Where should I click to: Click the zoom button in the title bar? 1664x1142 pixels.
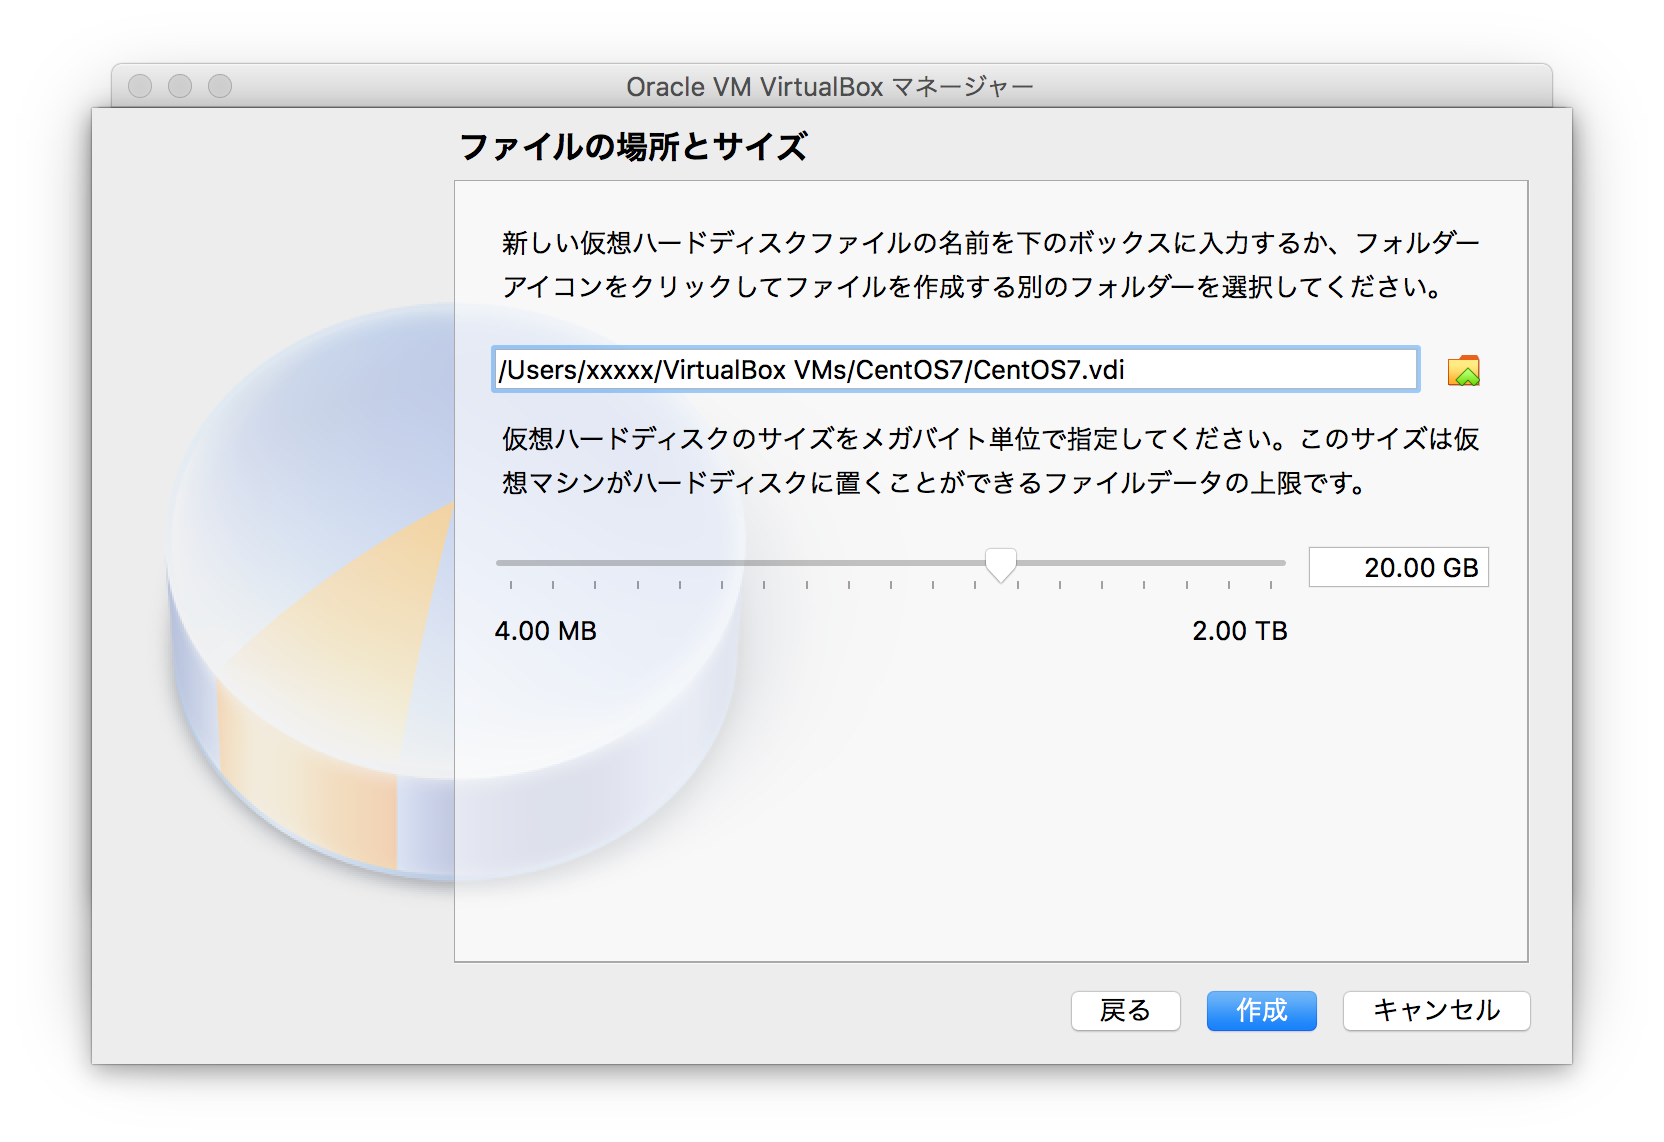click(221, 87)
